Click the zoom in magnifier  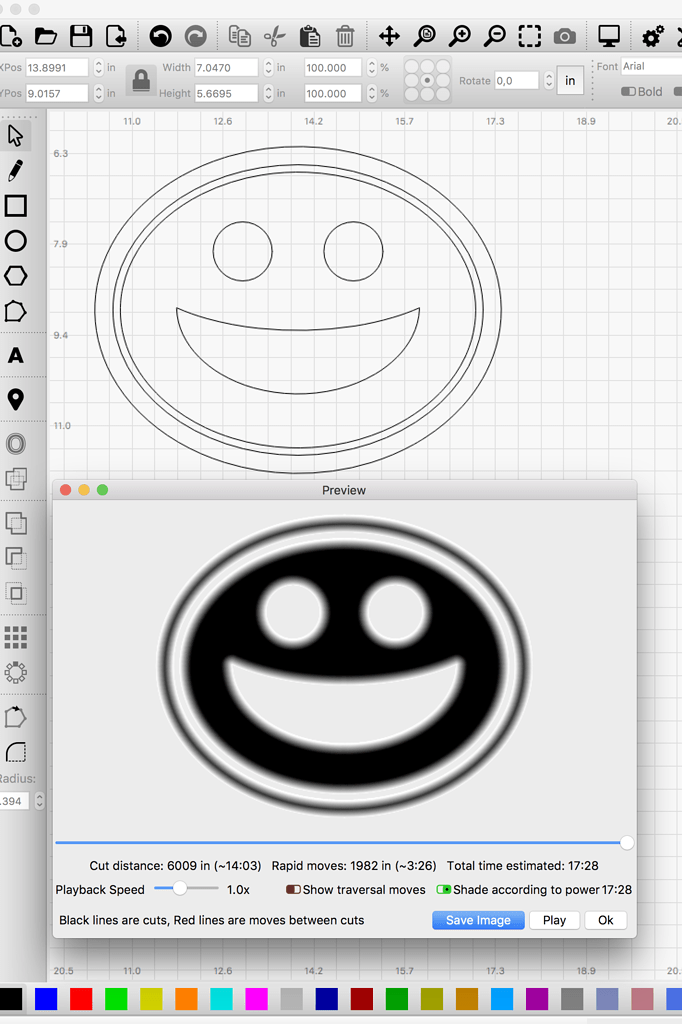pos(460,36)
